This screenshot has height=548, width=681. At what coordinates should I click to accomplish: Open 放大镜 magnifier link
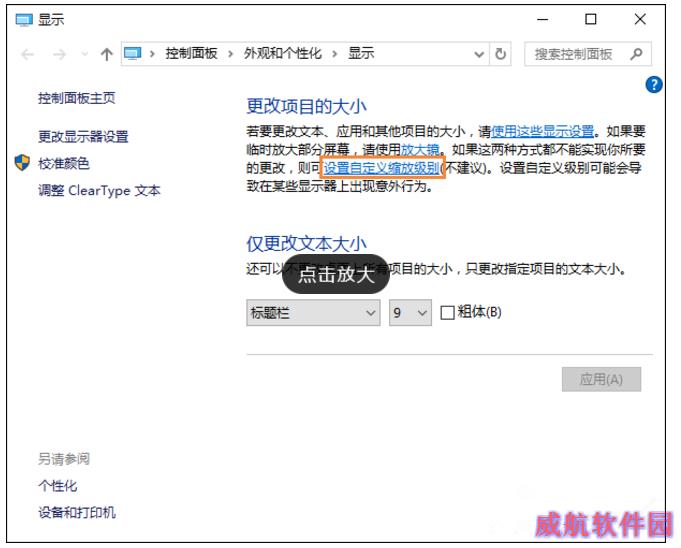point(420,150)
